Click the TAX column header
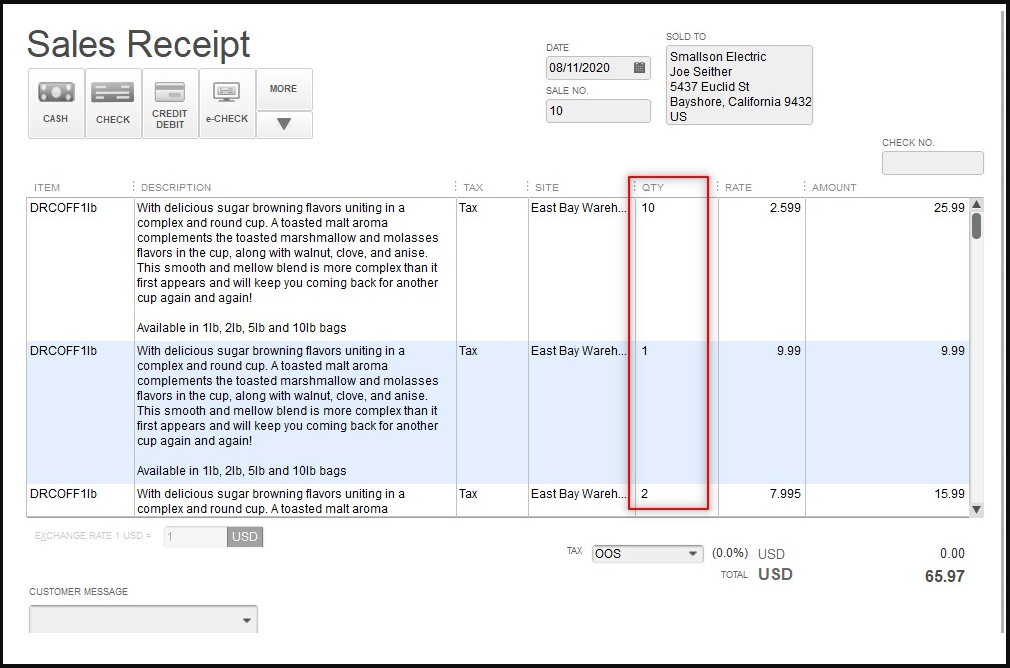1010x668 pixels. 473,187
